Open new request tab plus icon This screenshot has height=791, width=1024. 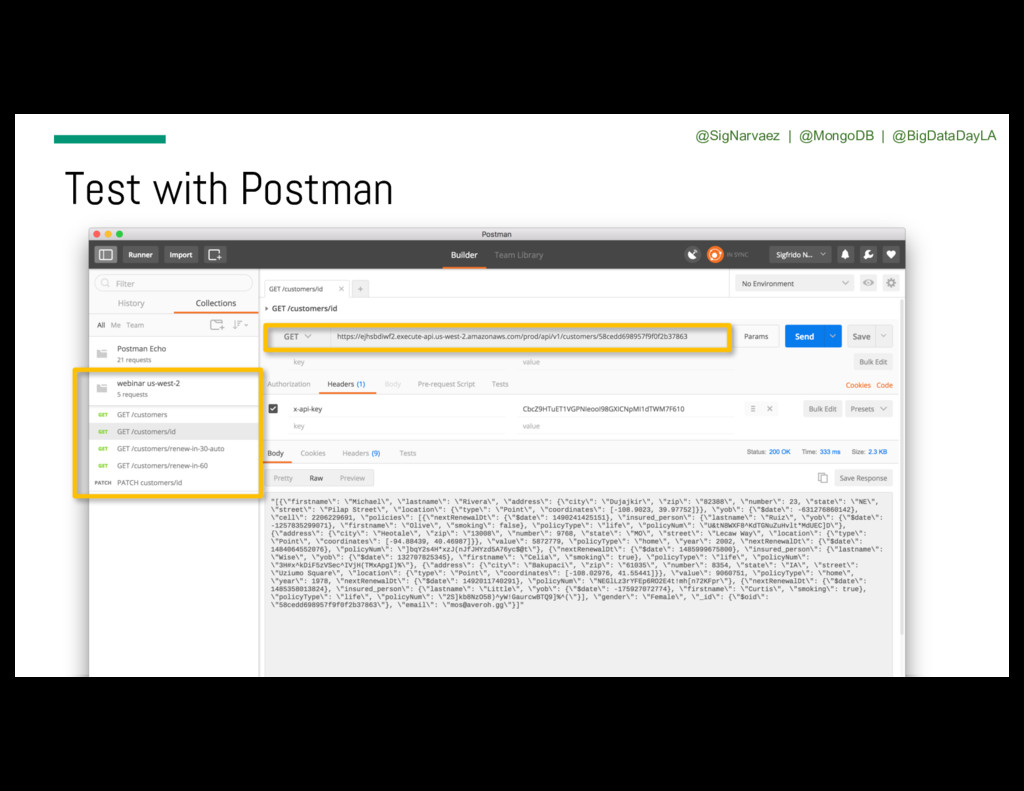click(x=360, y=289)
